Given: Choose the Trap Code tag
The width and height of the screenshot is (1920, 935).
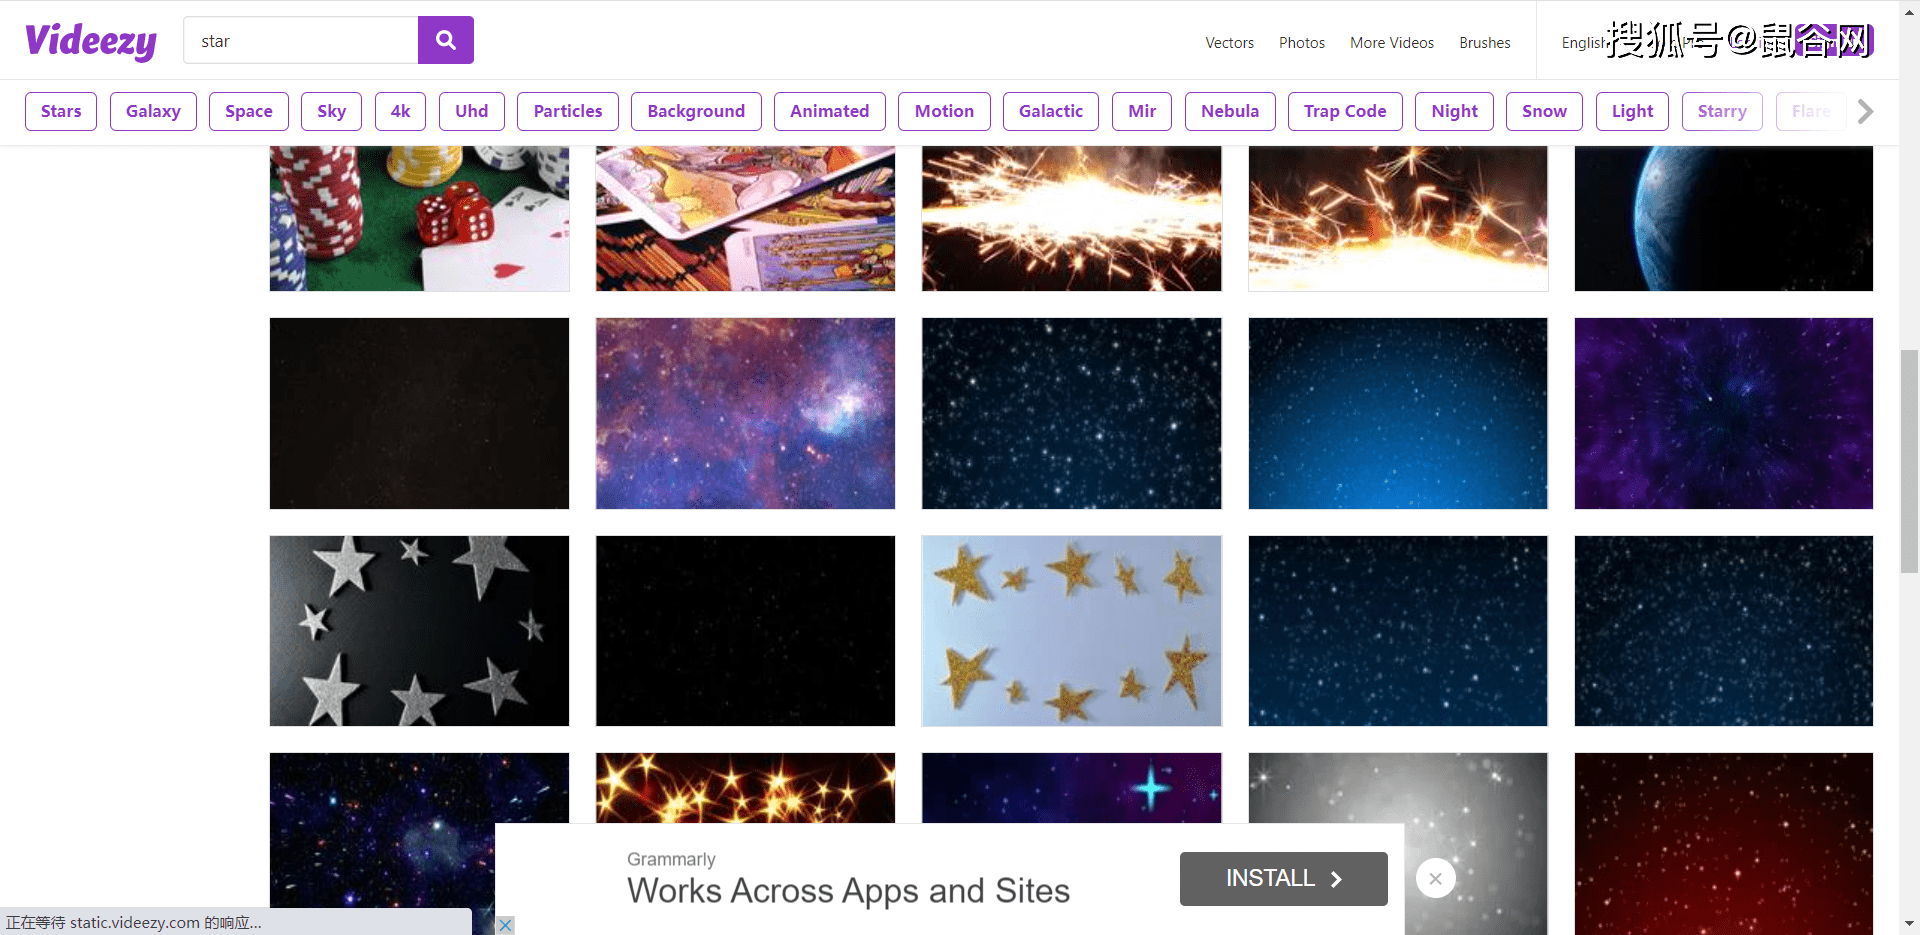Looking at the screenshot, I should 1344,111.
